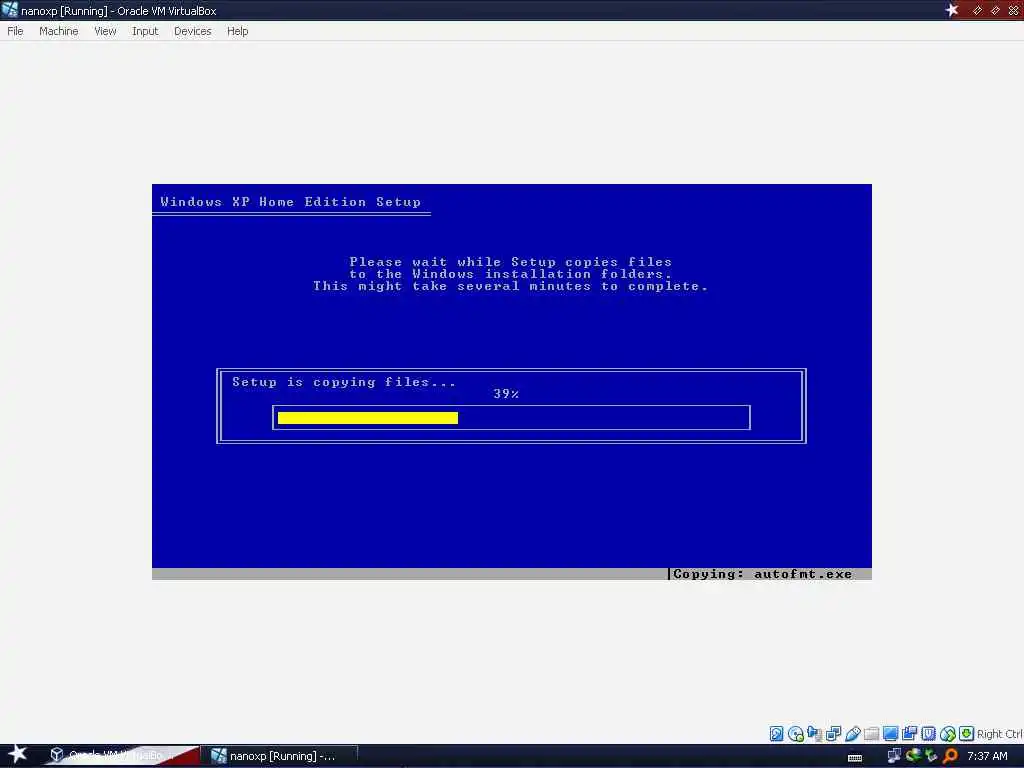Screen dimensions: 1024x768
Task: Click "Copying: autofmt.exe" in the setup status bar
Action: [762, 574]
